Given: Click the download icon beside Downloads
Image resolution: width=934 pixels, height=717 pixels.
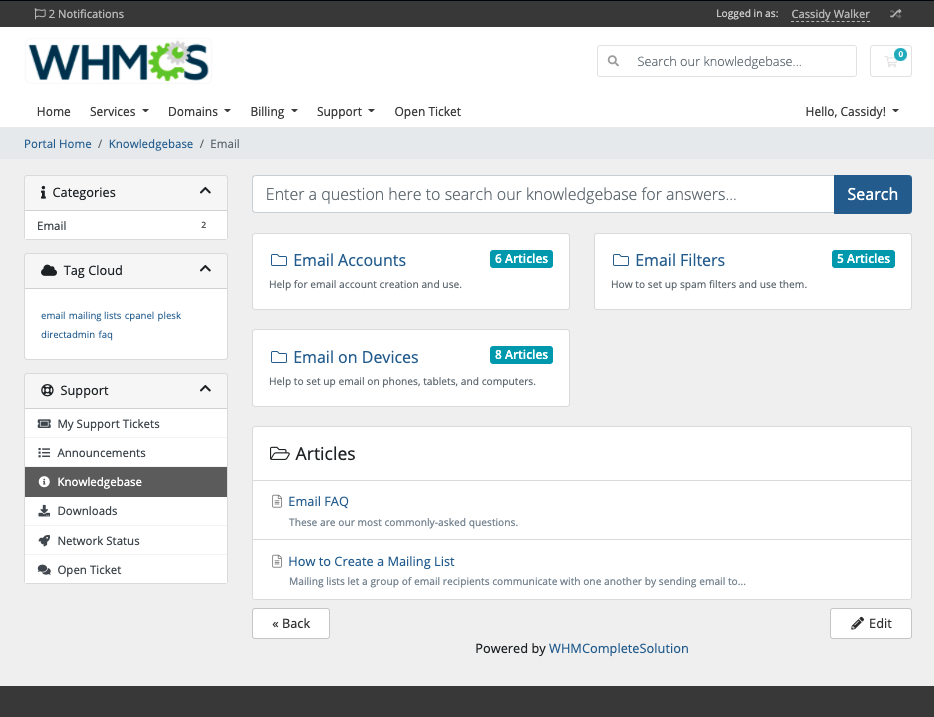Looking at the screenshot, I should click(x=44, y=511).
